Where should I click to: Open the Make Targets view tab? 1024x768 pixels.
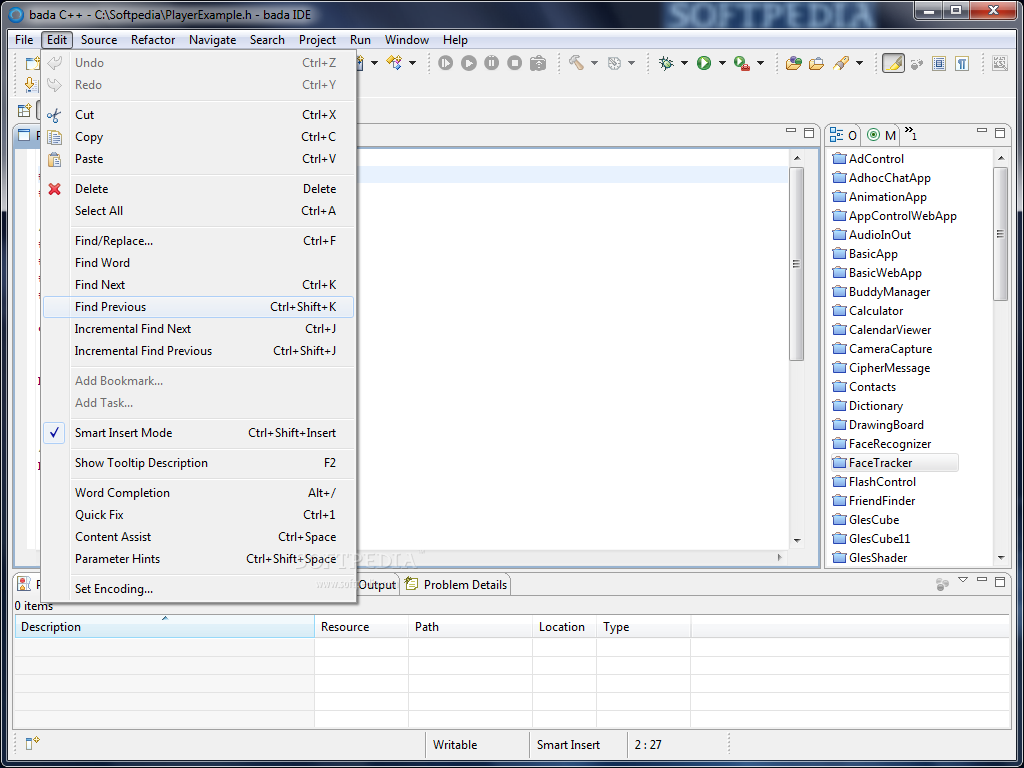pos(881,135)
